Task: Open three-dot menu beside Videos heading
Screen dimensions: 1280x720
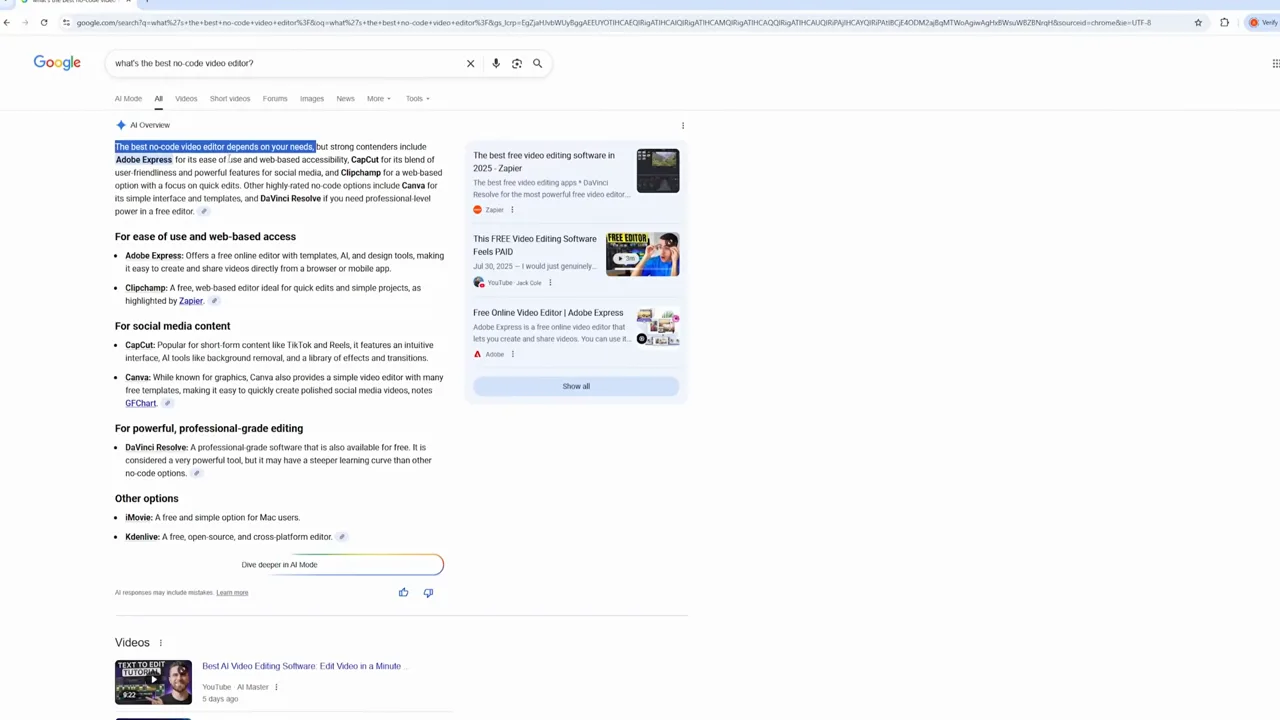Action: pos(160,643)
